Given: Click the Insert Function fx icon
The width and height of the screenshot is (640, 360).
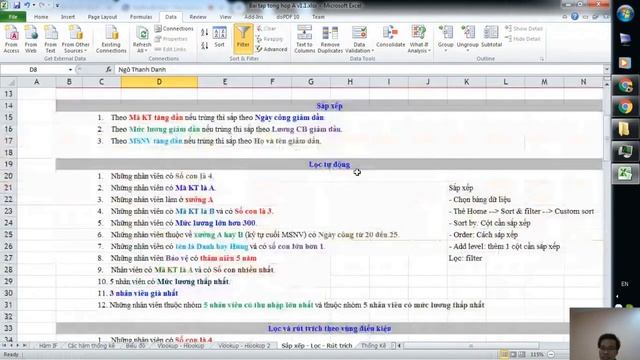Looking at the screenshot, I should 109,70.
